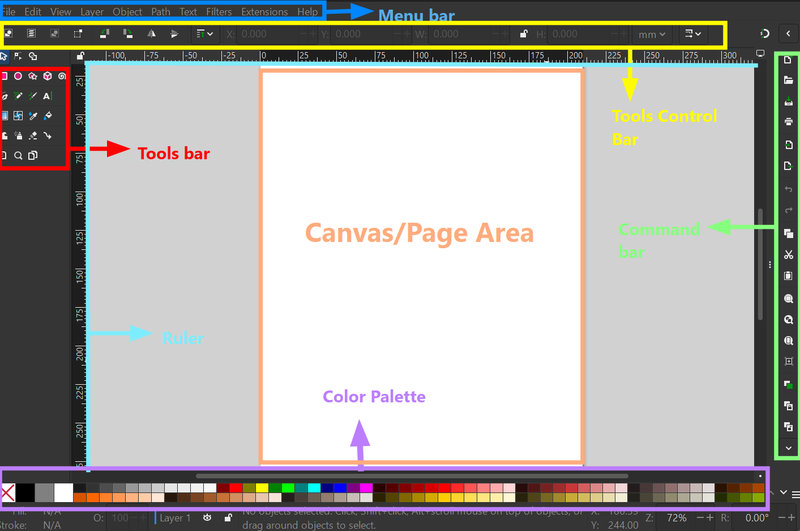Image resolution: width=800 pixels, height=531 pixels.
Task: Click the Cut scissors icon
Action: pos(788,255)
